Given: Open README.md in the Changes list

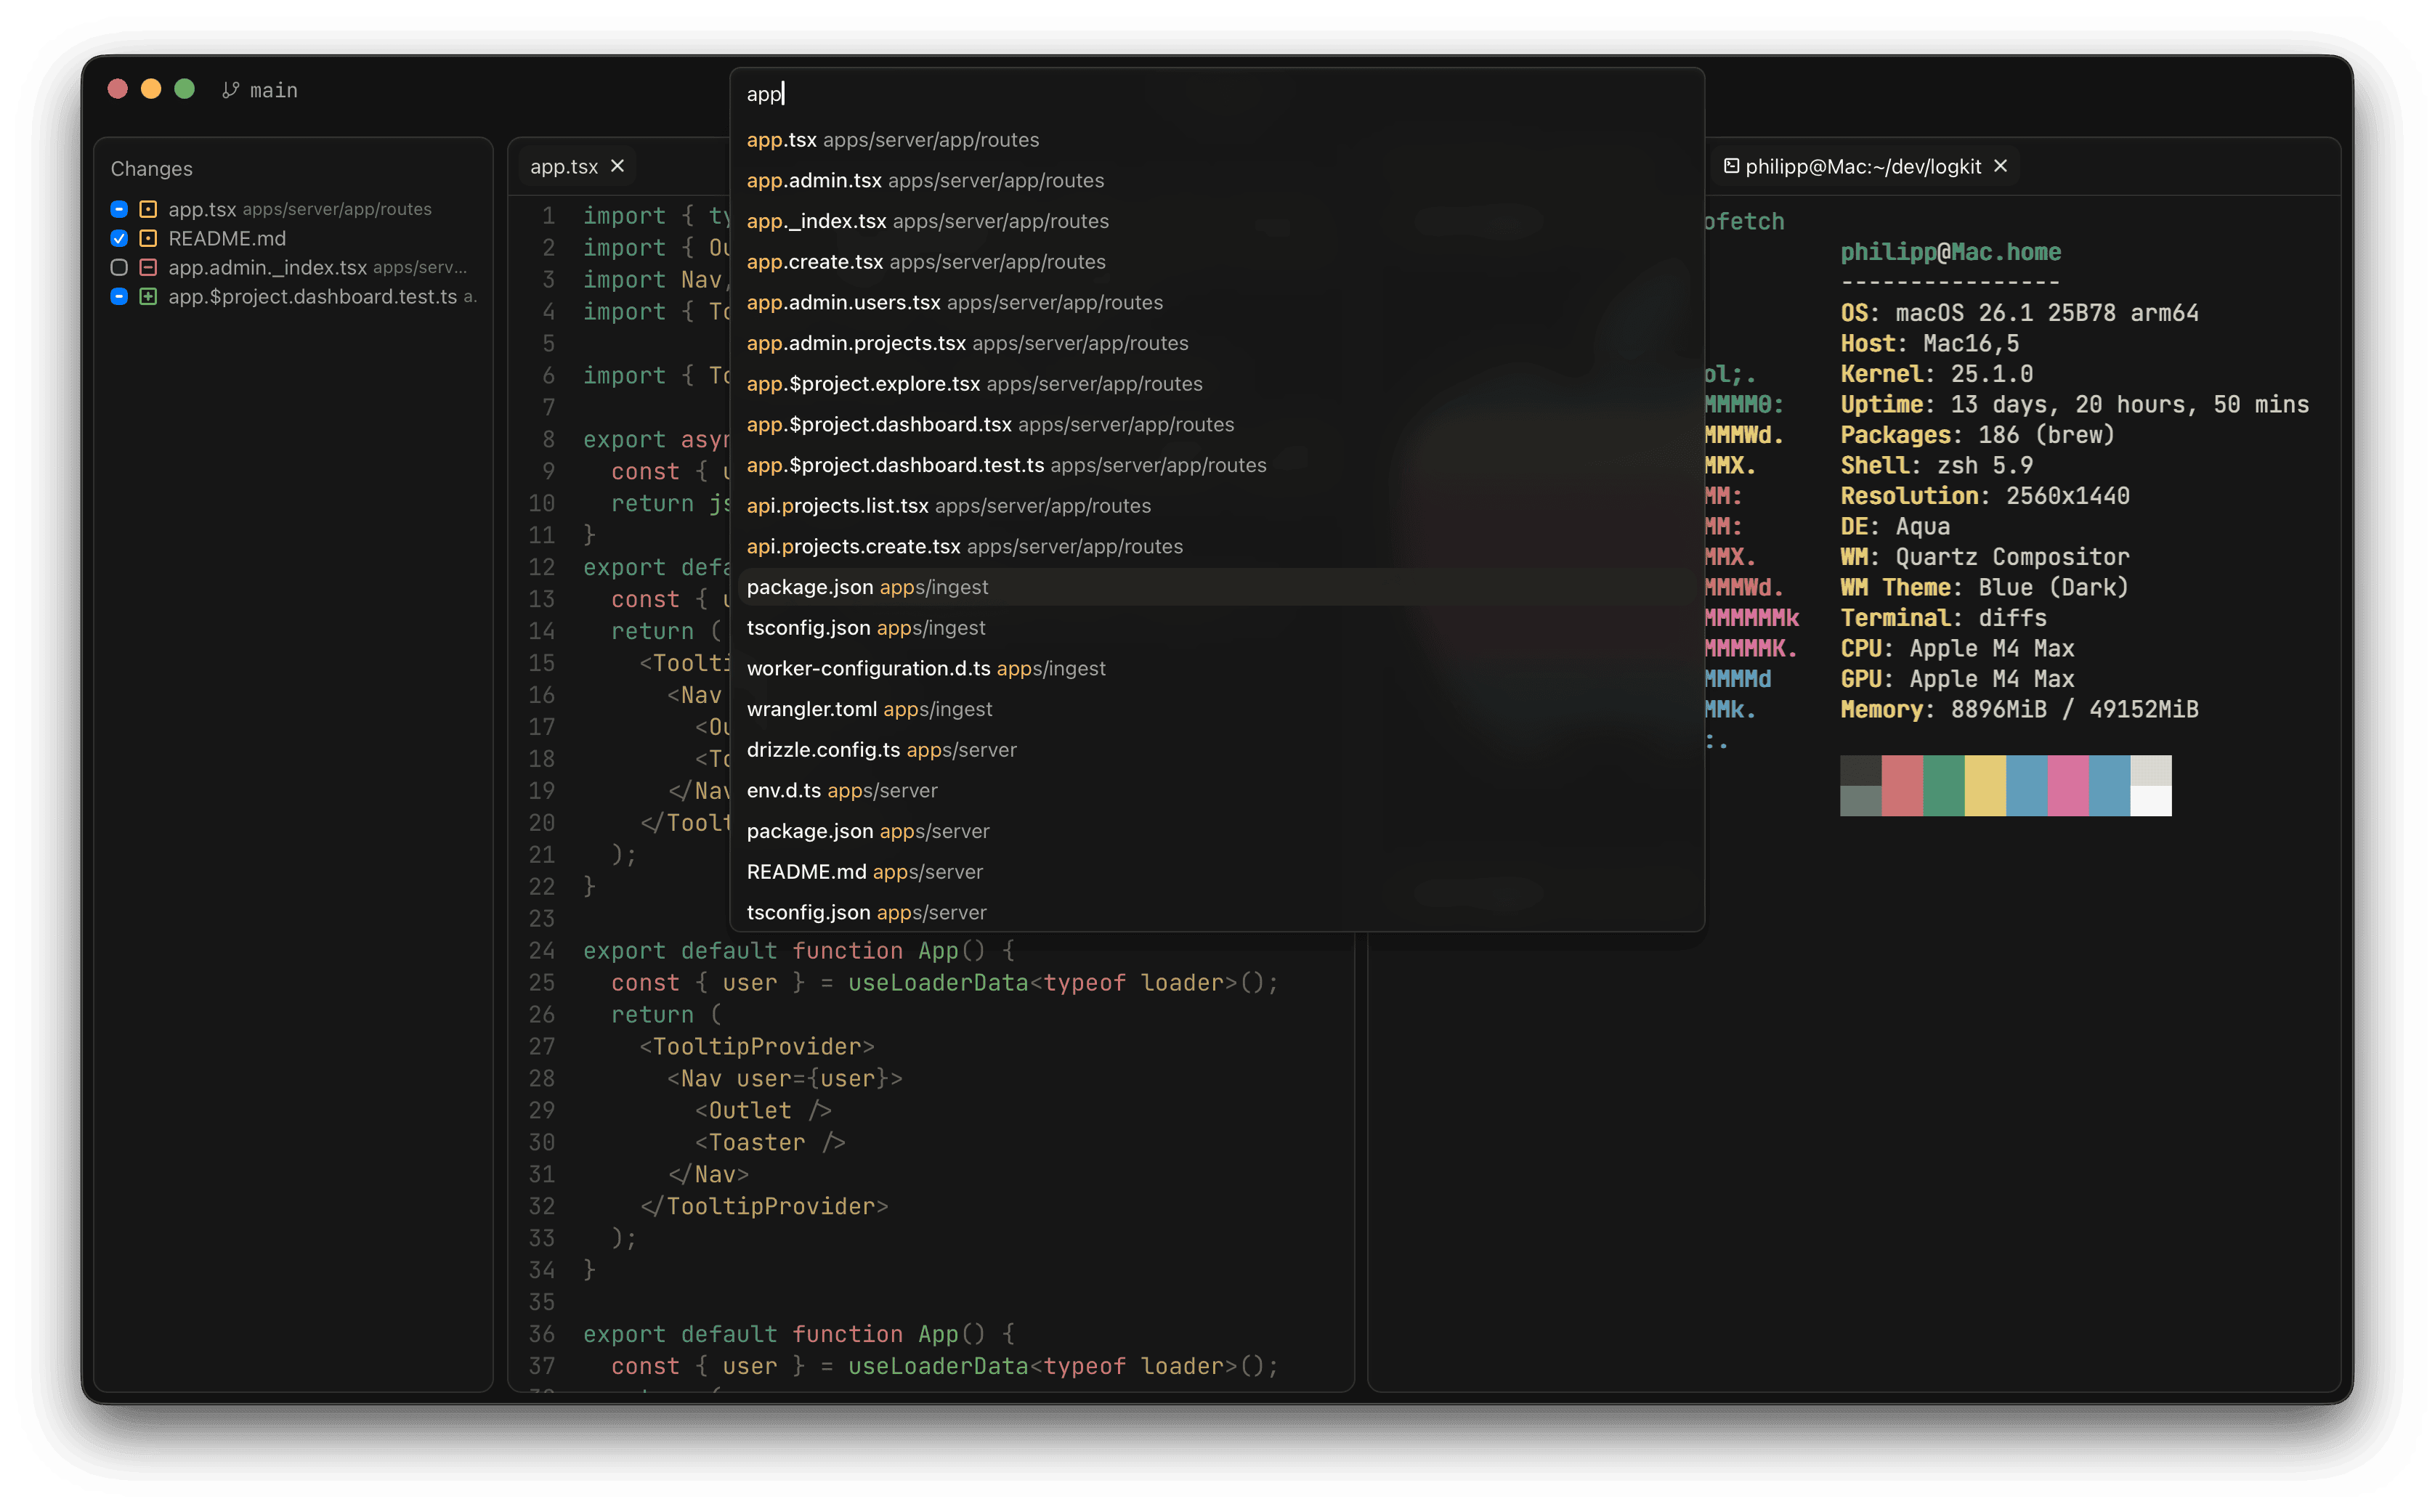Looking at the screenshot, I should click(227, 238).
